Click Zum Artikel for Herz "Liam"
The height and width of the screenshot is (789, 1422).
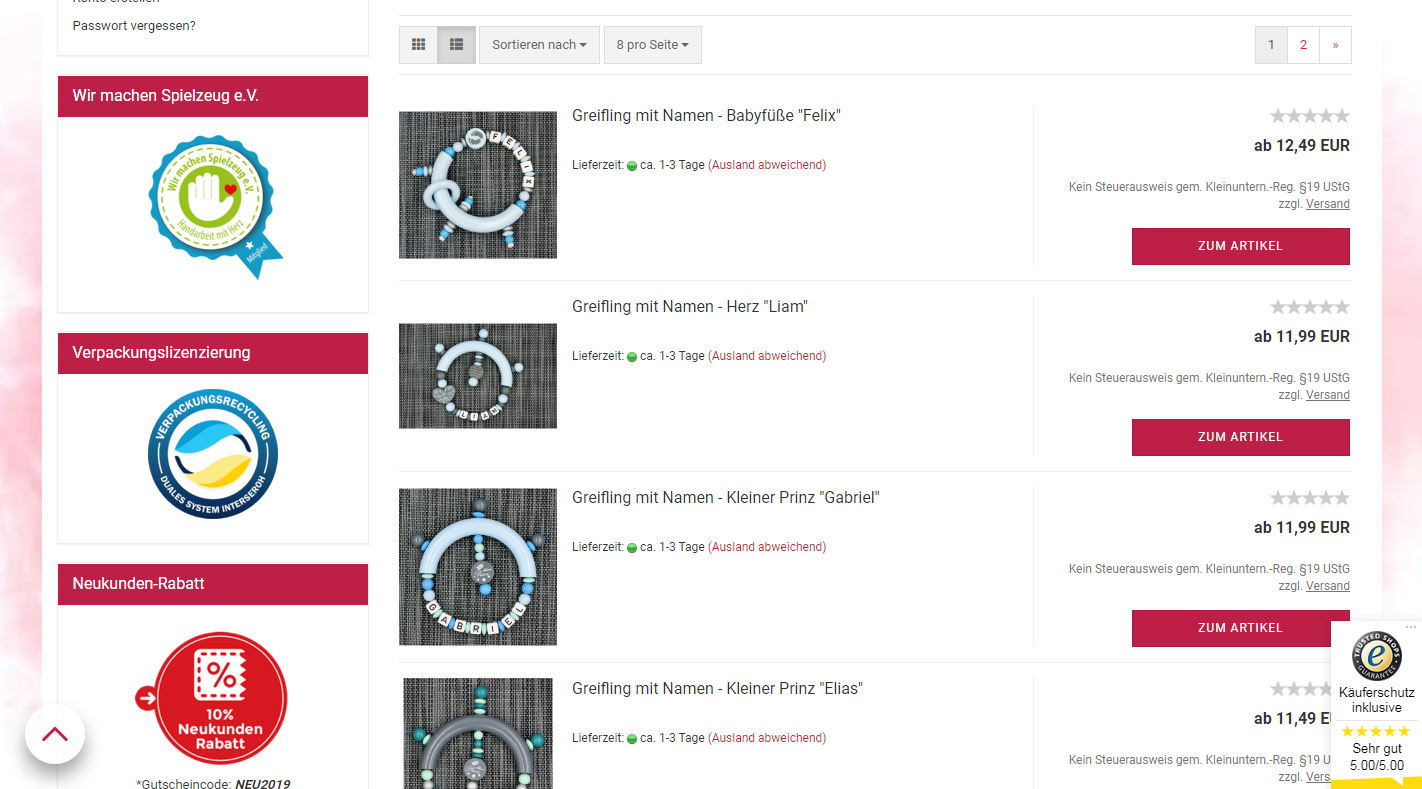click(x=1240, y=437)
